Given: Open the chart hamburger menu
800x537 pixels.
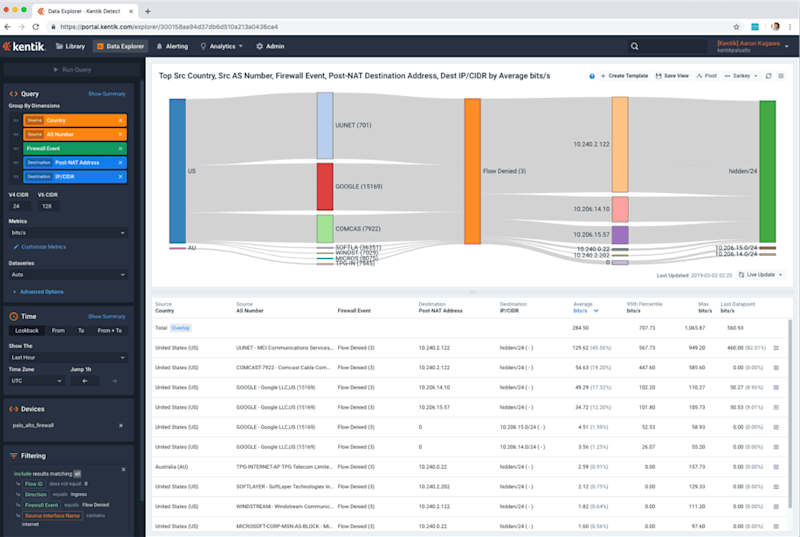Looking at the screenshot, I should point(781,76).
